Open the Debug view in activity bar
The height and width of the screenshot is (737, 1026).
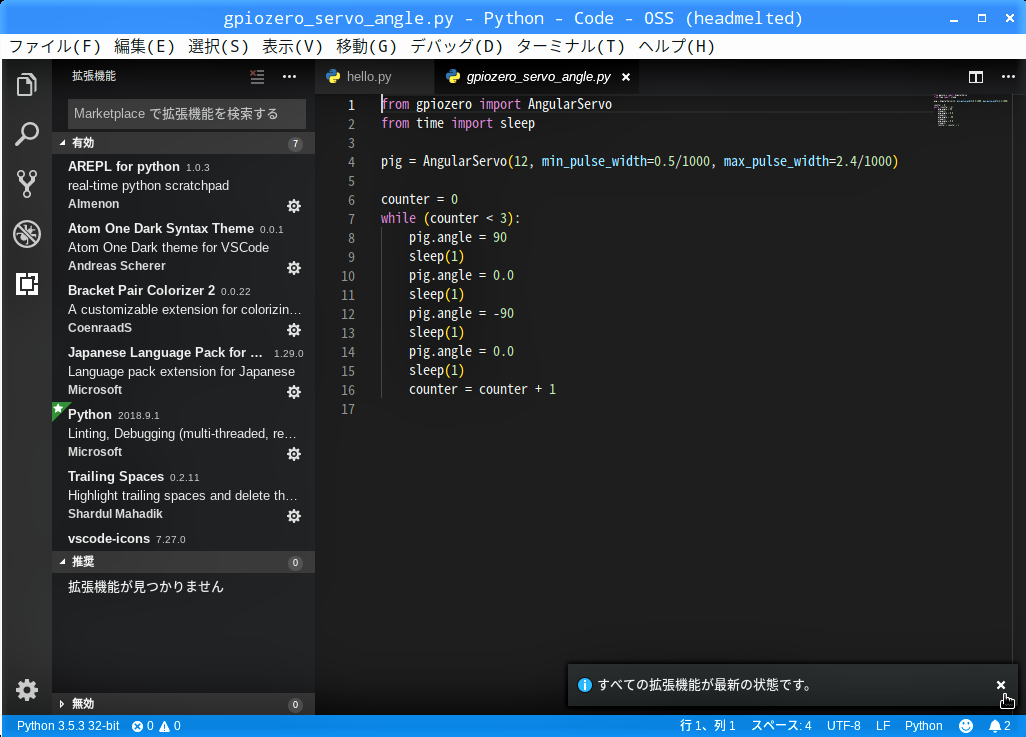(27, 234)
